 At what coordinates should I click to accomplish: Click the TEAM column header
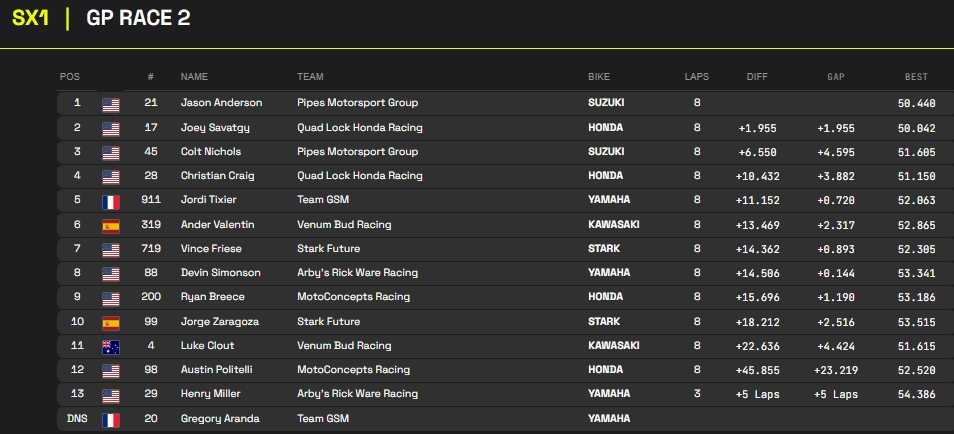point(309,77)
